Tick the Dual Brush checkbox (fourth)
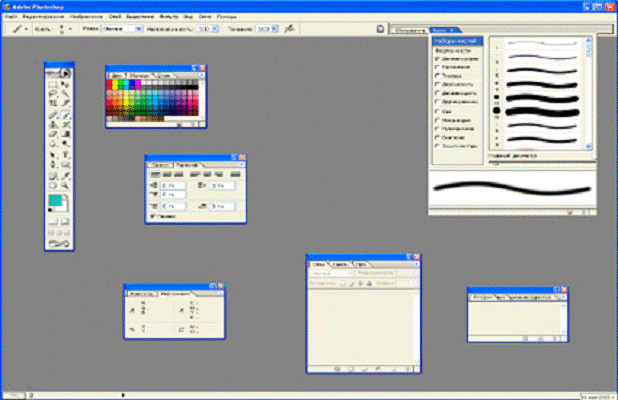 coord(437,84)
